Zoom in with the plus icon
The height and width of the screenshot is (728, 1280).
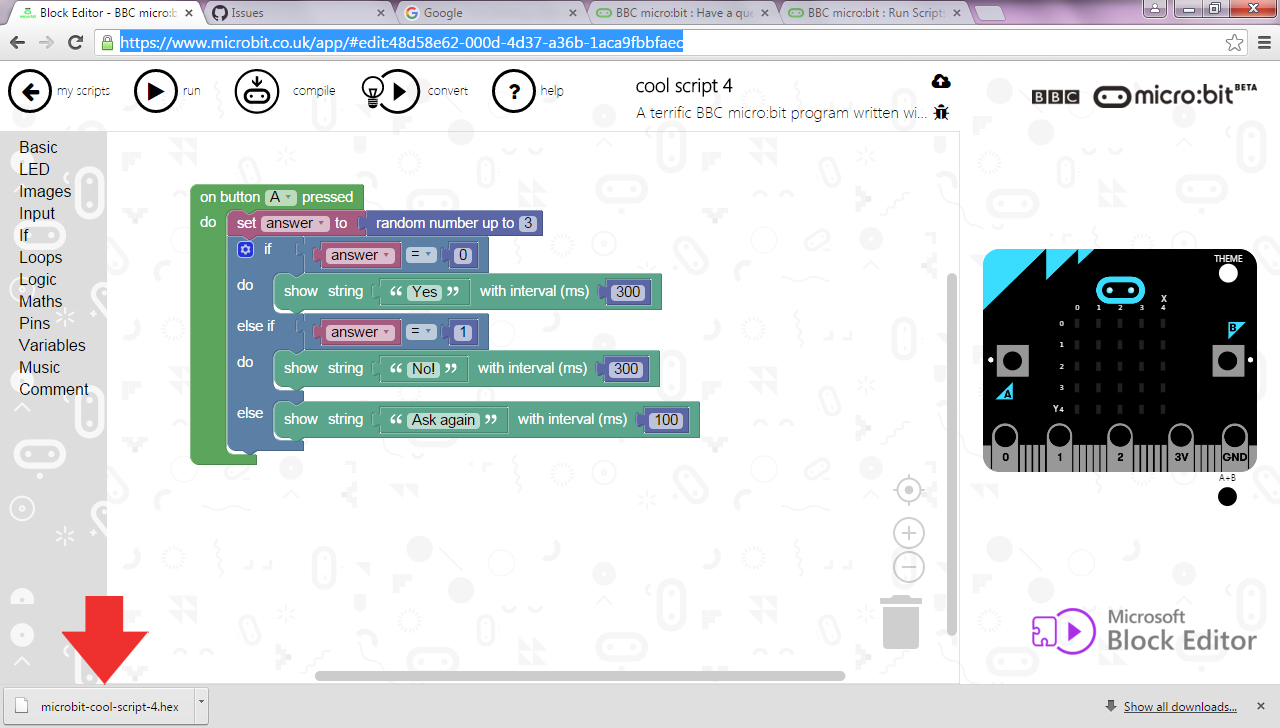pos(908,532)
